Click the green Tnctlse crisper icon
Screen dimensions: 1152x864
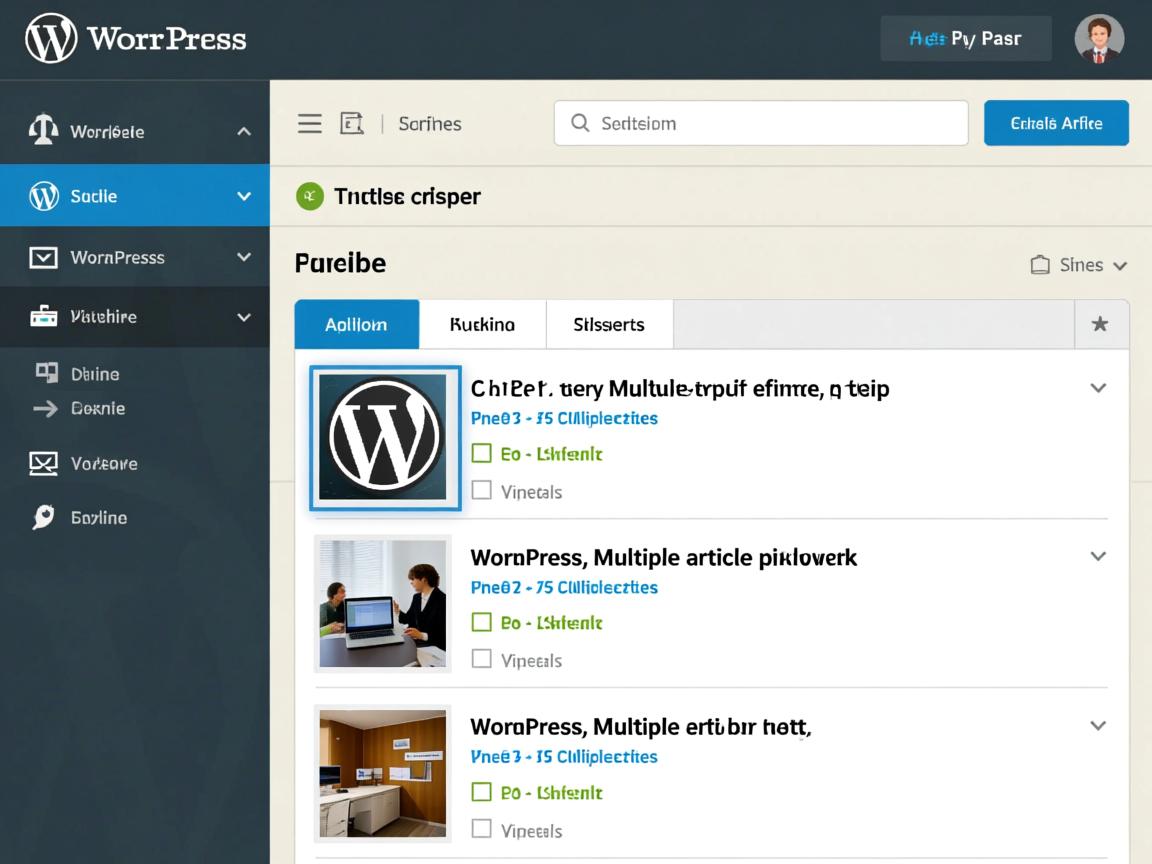click(x=310, y=196)
